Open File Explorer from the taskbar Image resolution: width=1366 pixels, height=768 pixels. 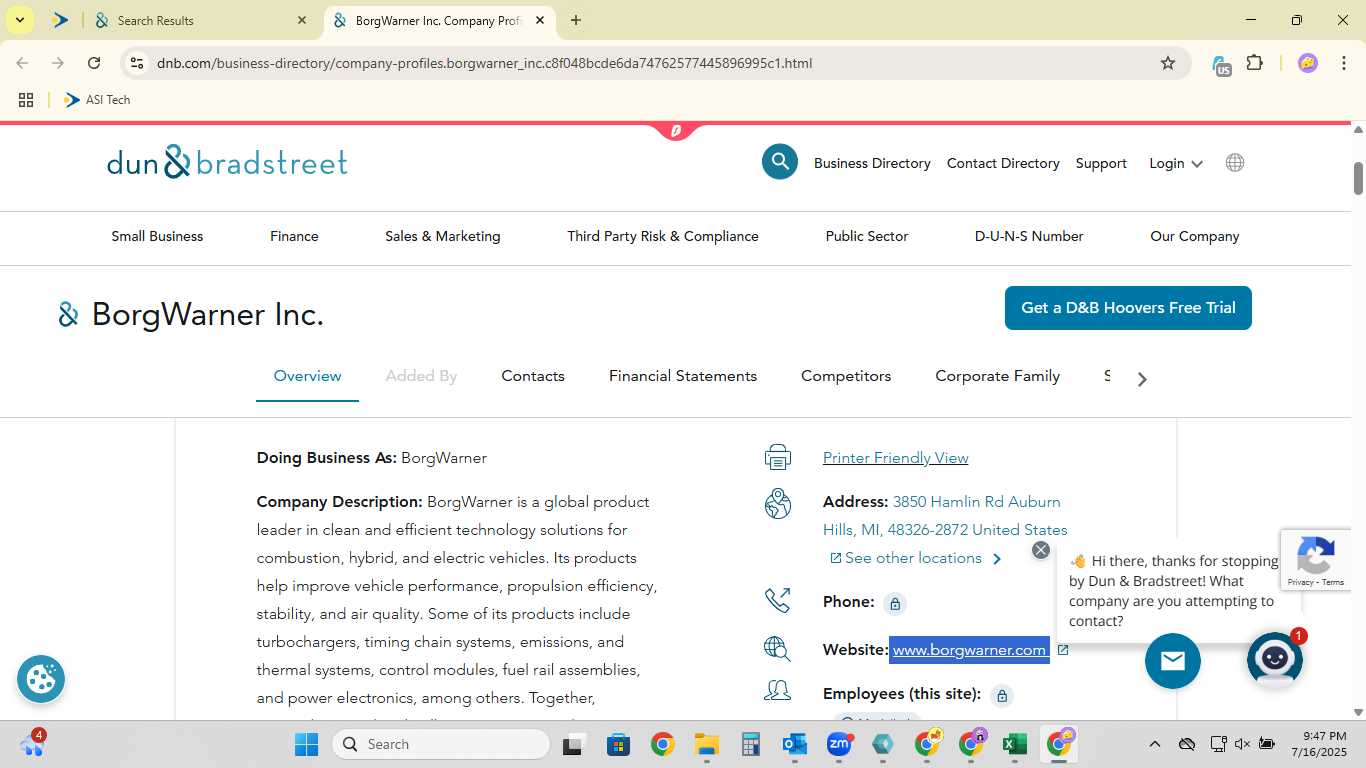click(707, 744)
